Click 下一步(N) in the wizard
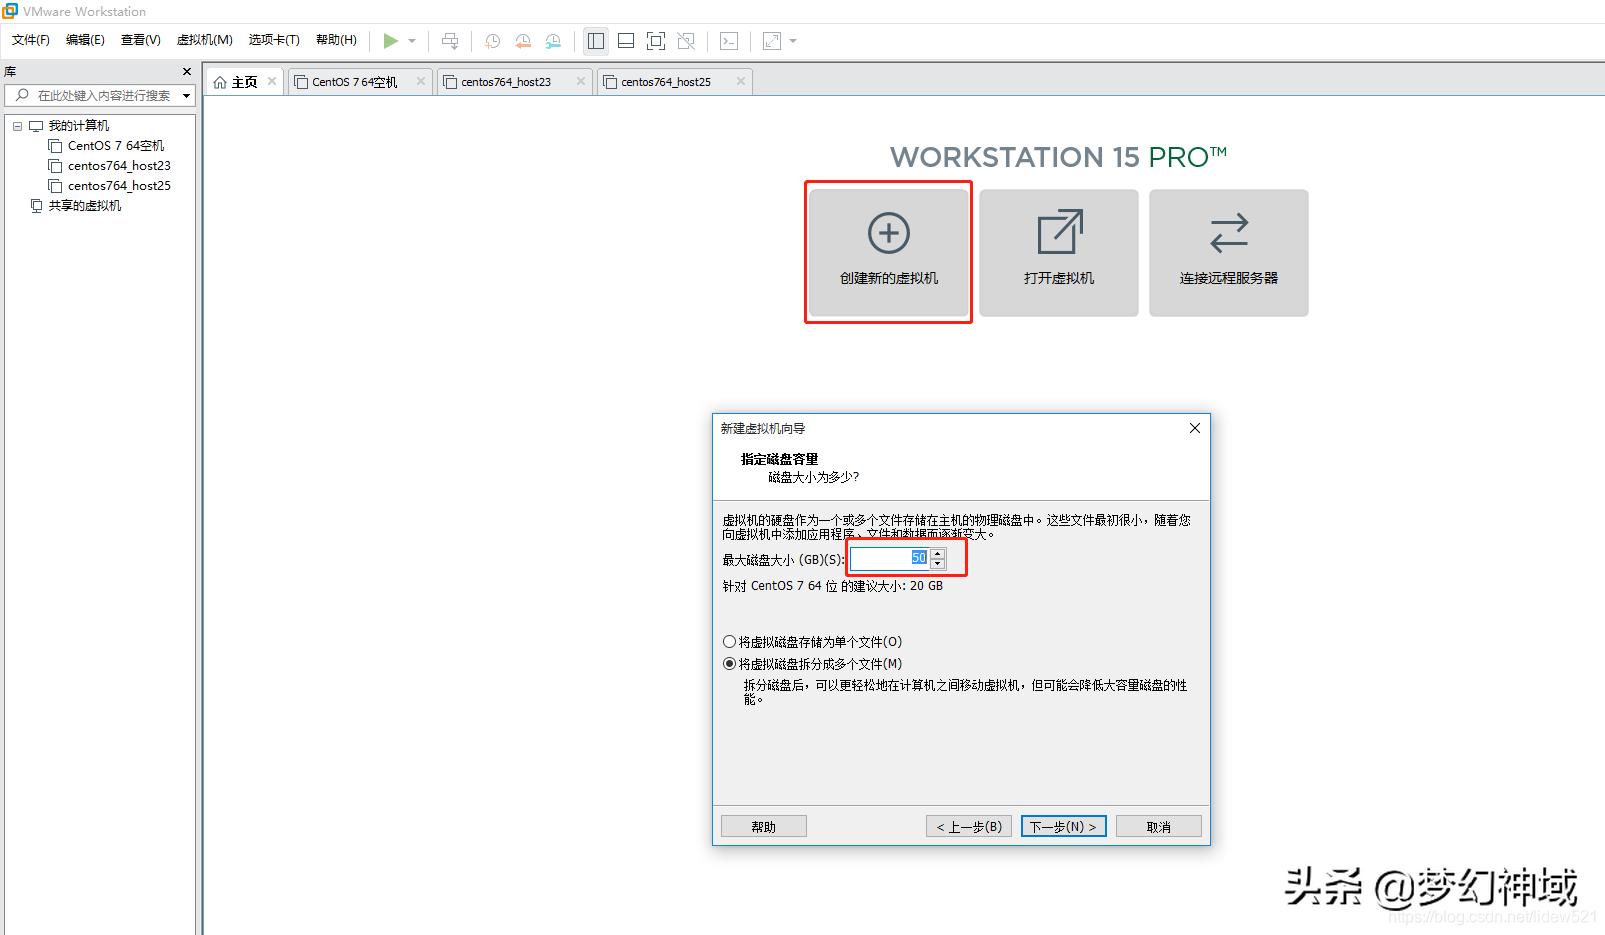The height and width of the screenshot is (935, 1605). 1062,826
